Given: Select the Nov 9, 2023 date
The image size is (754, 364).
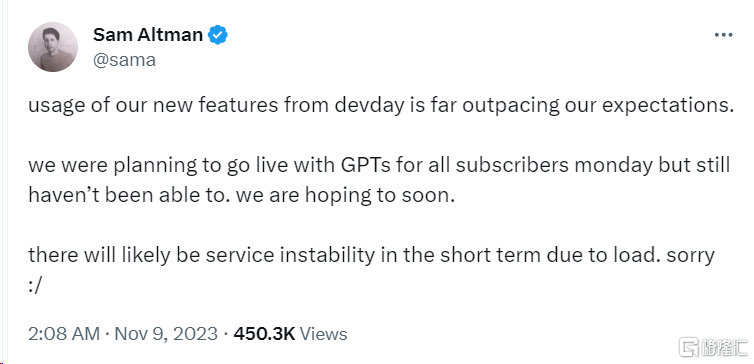Looking at the screenshot, I should [x=166, y=334].
